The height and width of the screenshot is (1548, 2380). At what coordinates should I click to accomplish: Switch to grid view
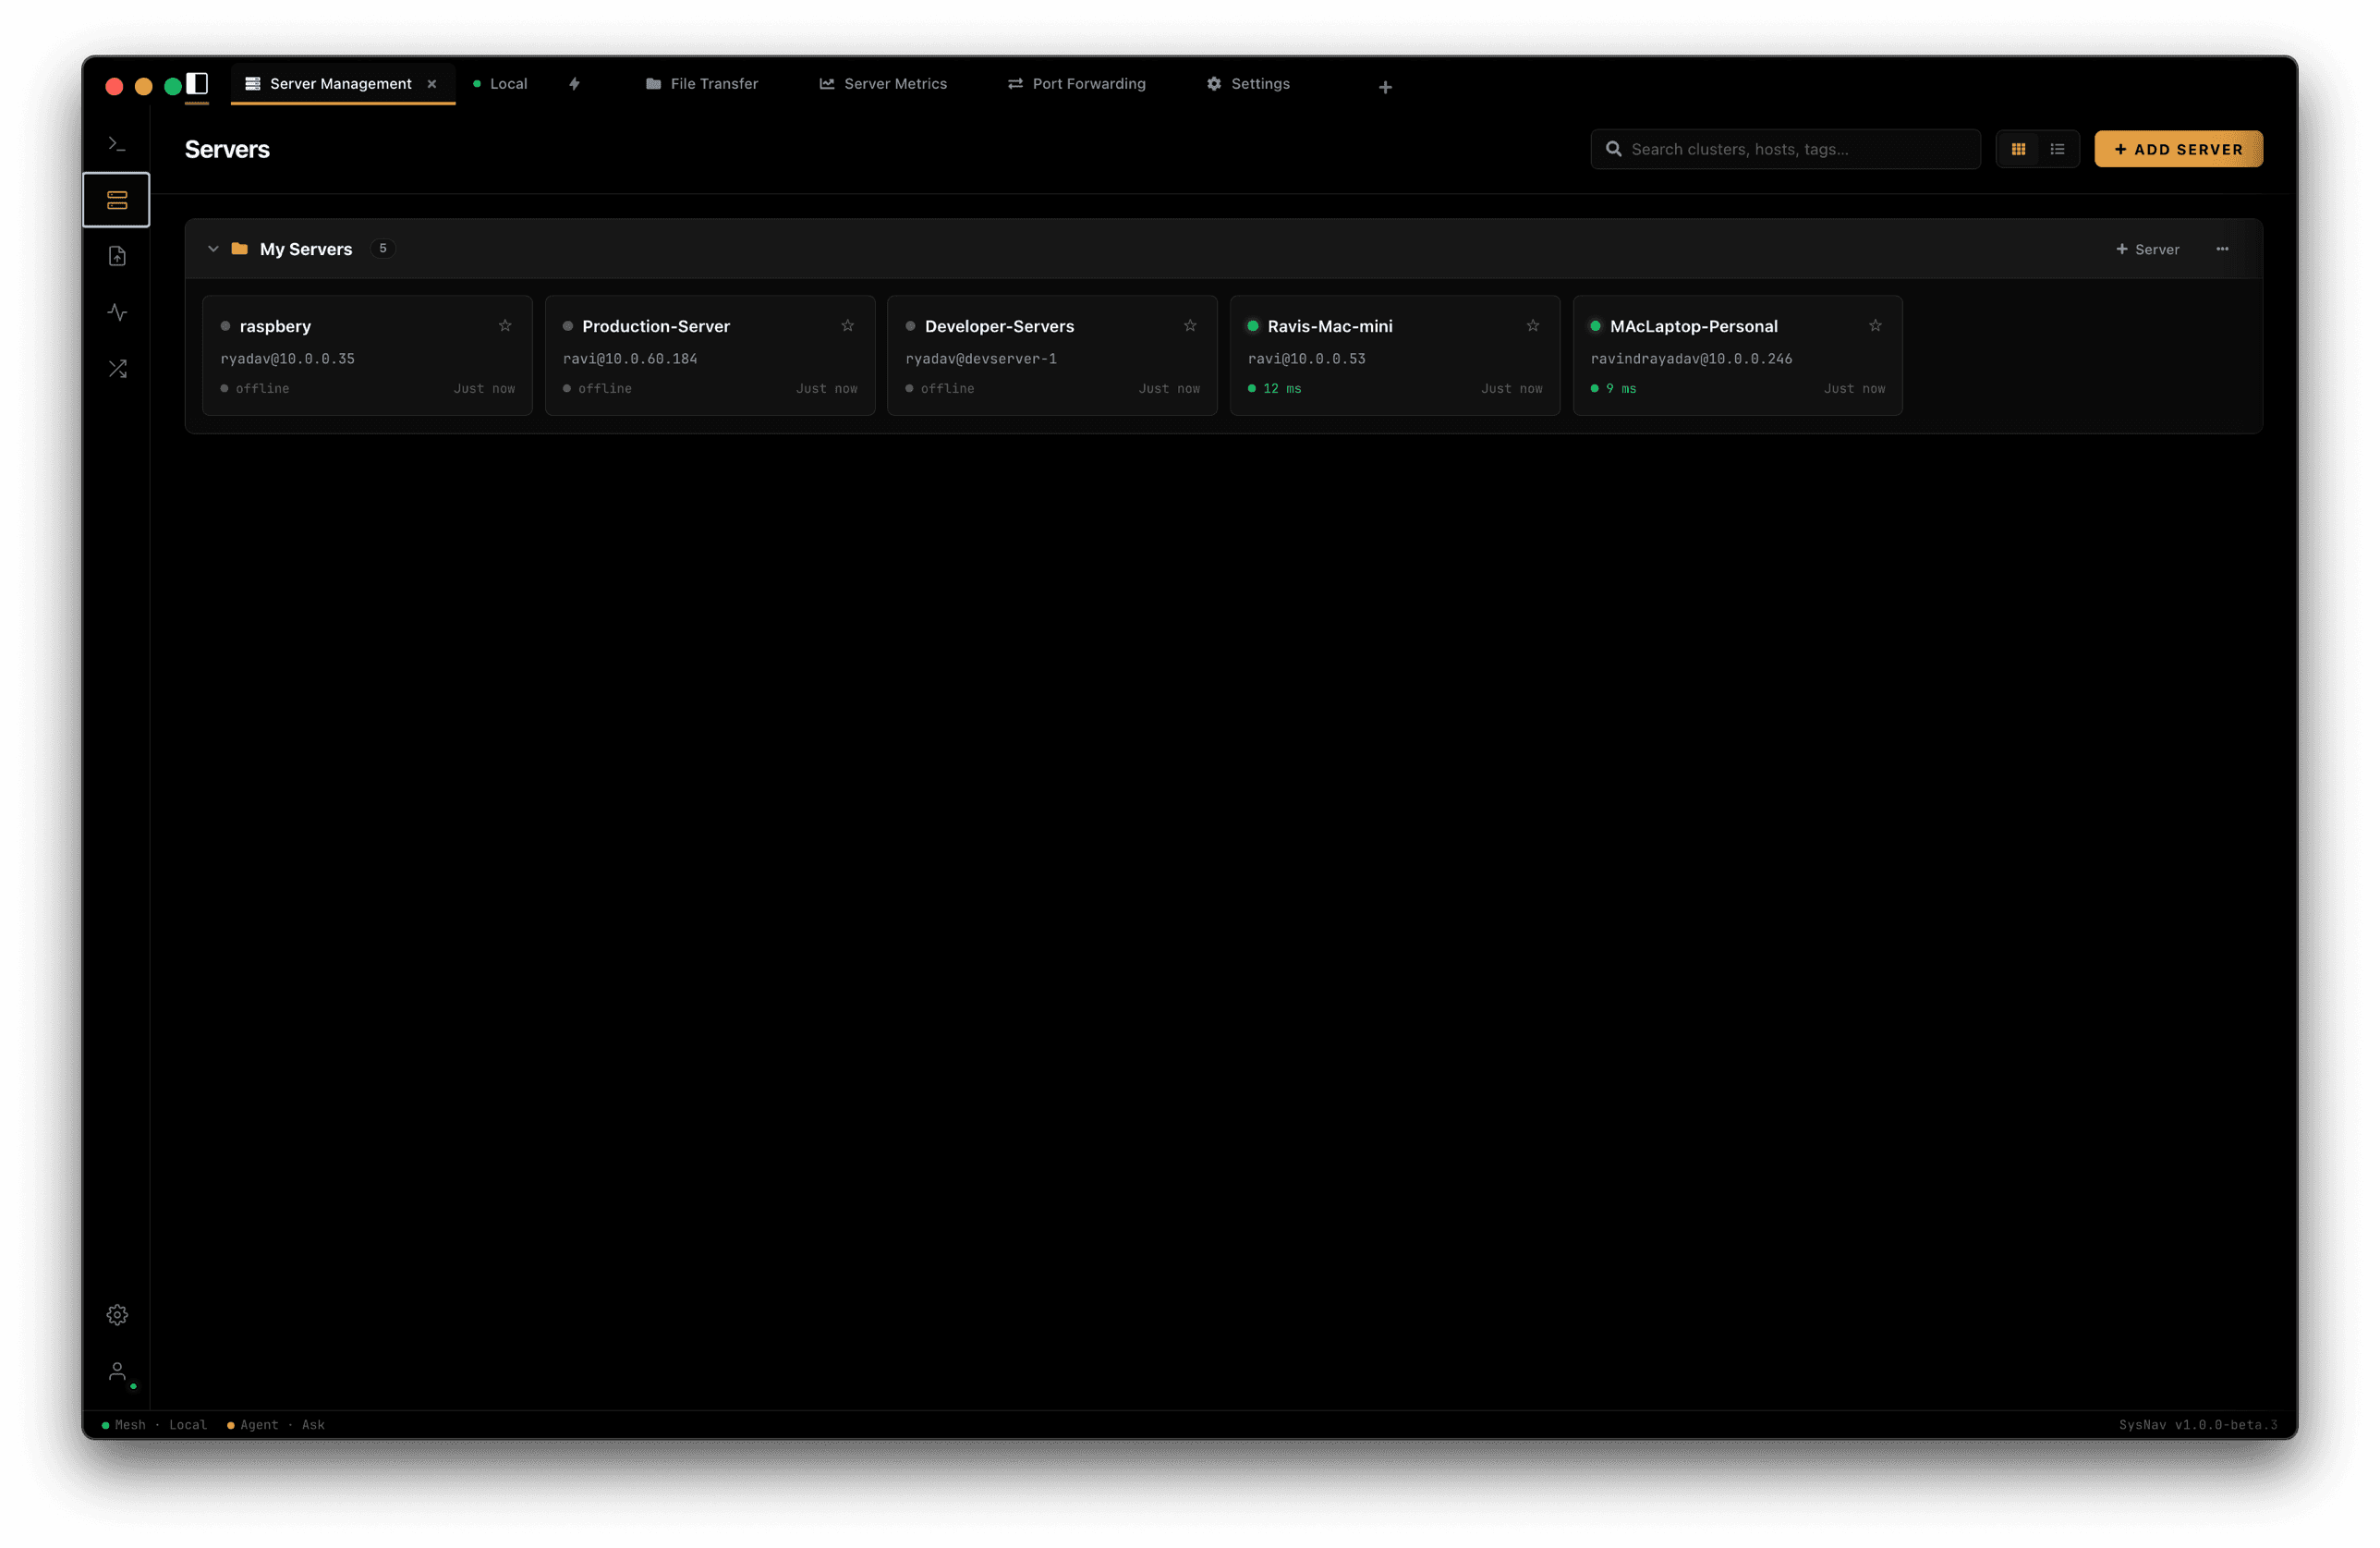tap(2018, 149)
